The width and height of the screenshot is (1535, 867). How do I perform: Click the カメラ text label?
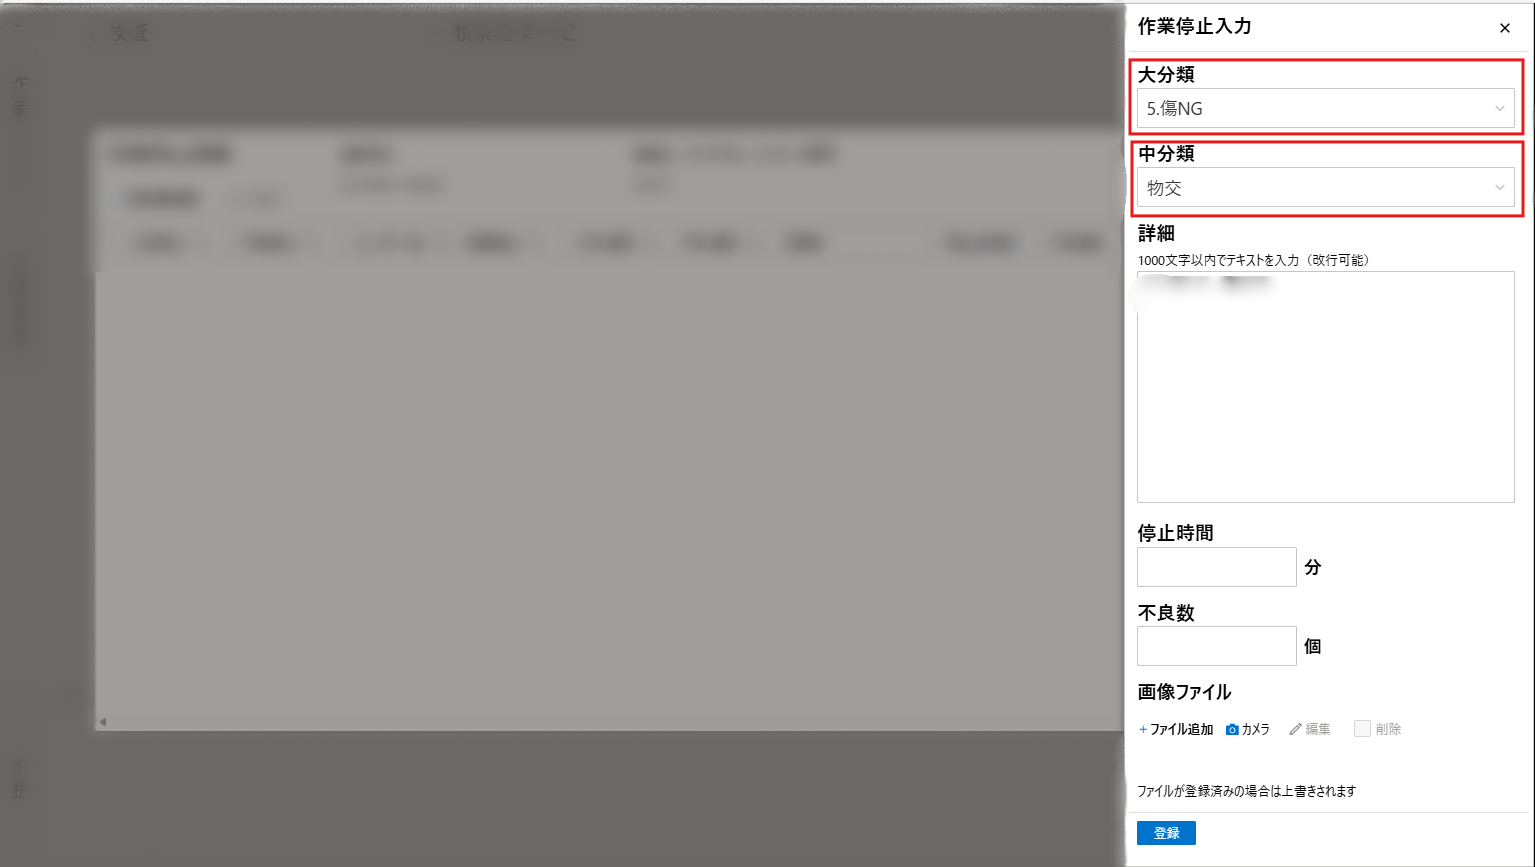(x=1255, y=730)
